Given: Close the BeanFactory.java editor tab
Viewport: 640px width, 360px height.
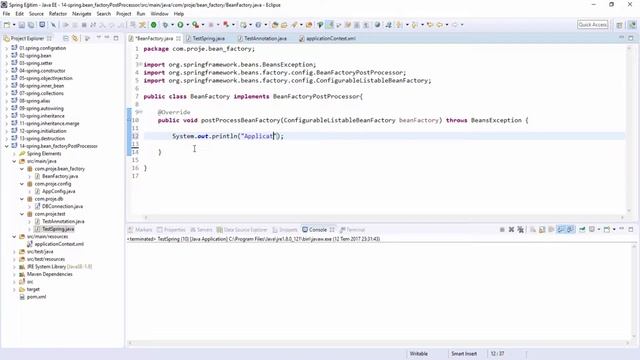Looking at the screenshot, I should (x=178, y=38).
